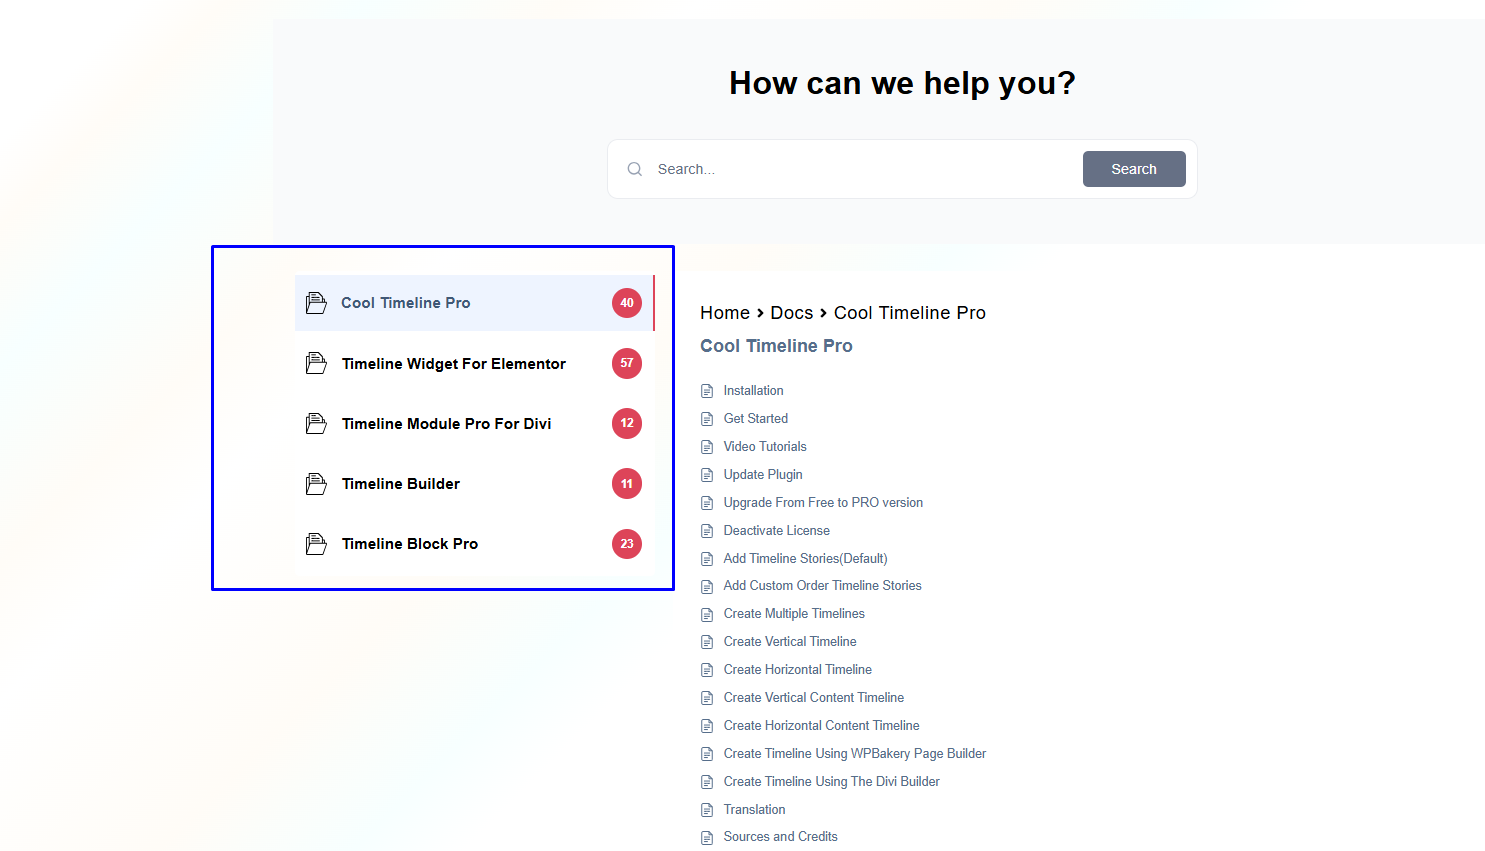The image size is (1485, 851).
Task: Click document icon next to Deactivate License
Action: 707,531
